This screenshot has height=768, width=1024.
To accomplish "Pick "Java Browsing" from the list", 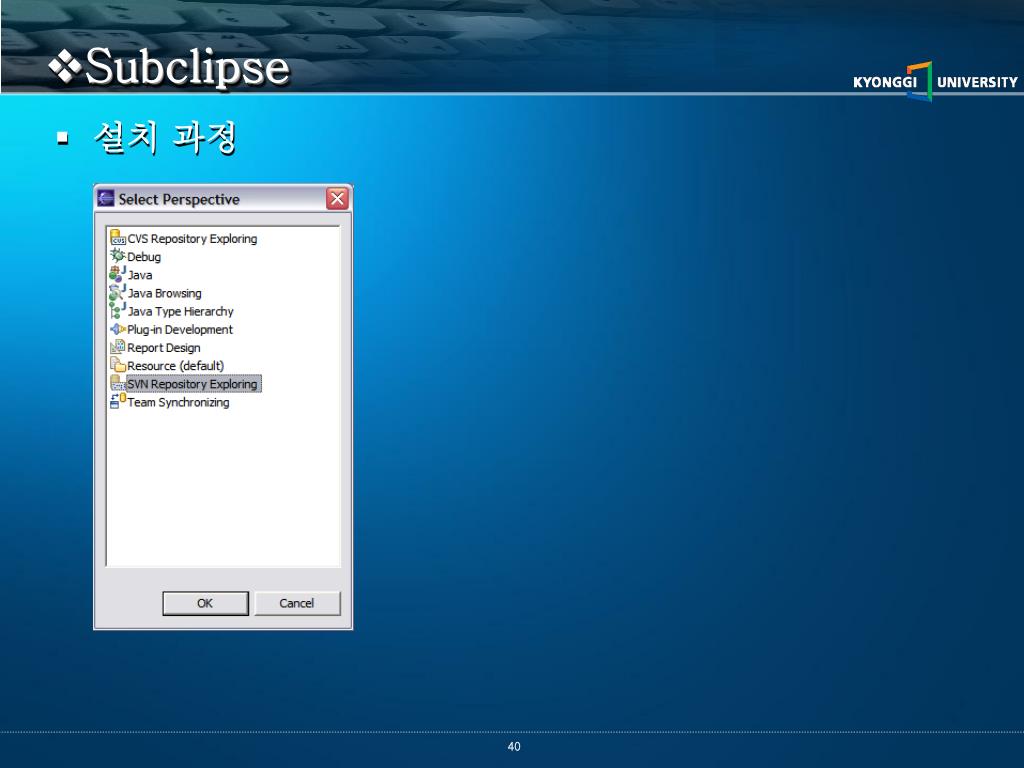I will coord(164,294).
